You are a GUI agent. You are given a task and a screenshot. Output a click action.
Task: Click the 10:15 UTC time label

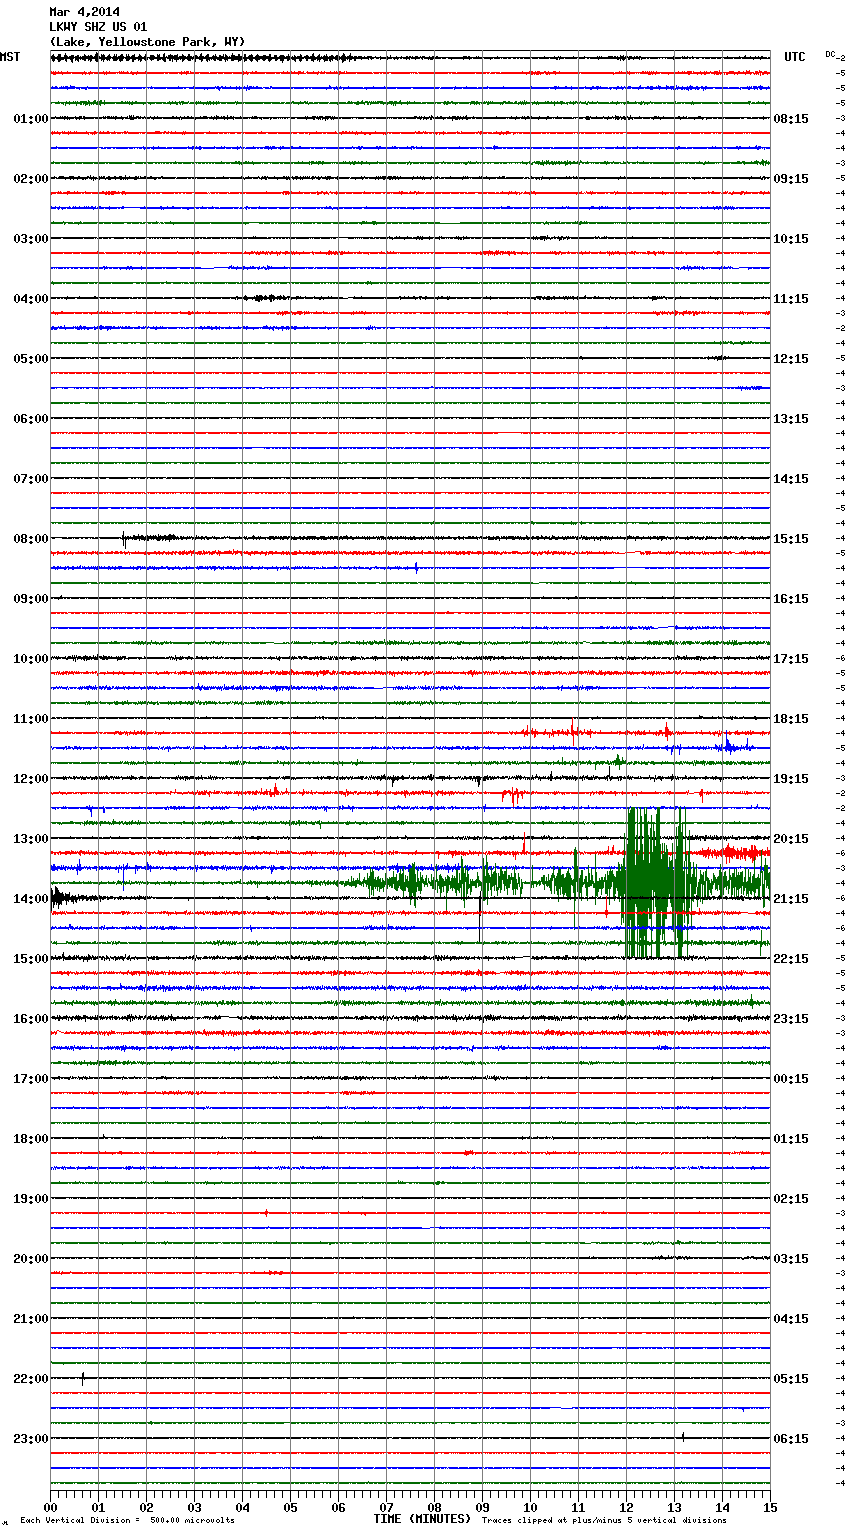click(791, 239)
